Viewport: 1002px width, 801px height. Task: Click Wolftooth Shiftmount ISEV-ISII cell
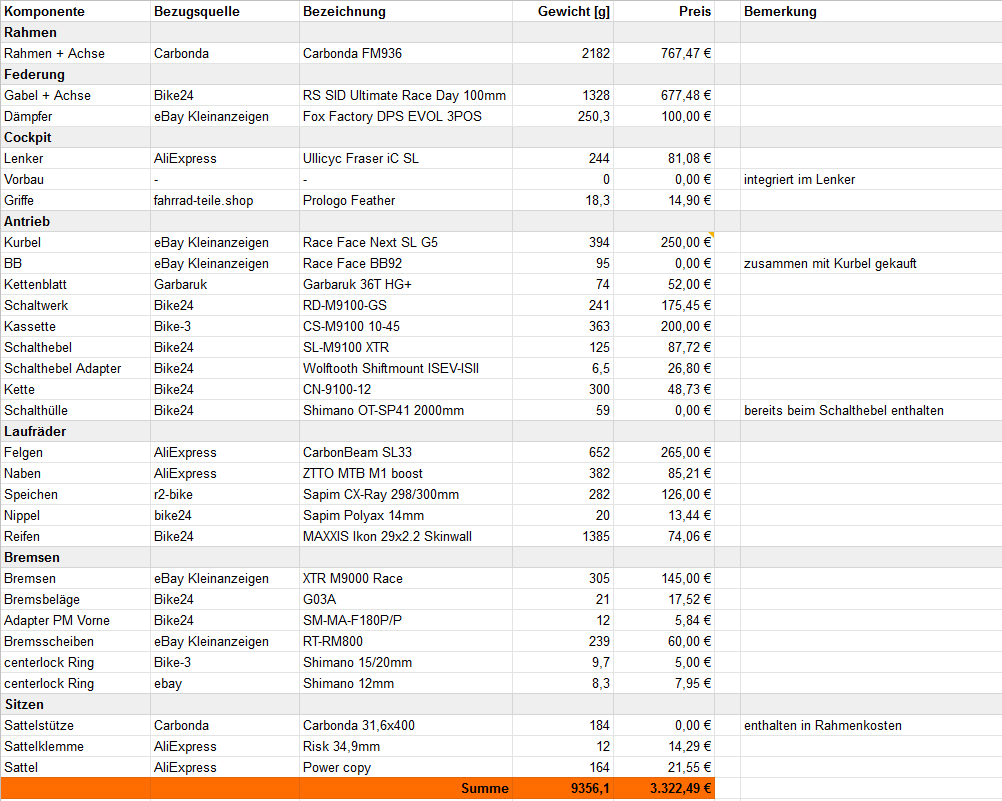pos(406,368)
